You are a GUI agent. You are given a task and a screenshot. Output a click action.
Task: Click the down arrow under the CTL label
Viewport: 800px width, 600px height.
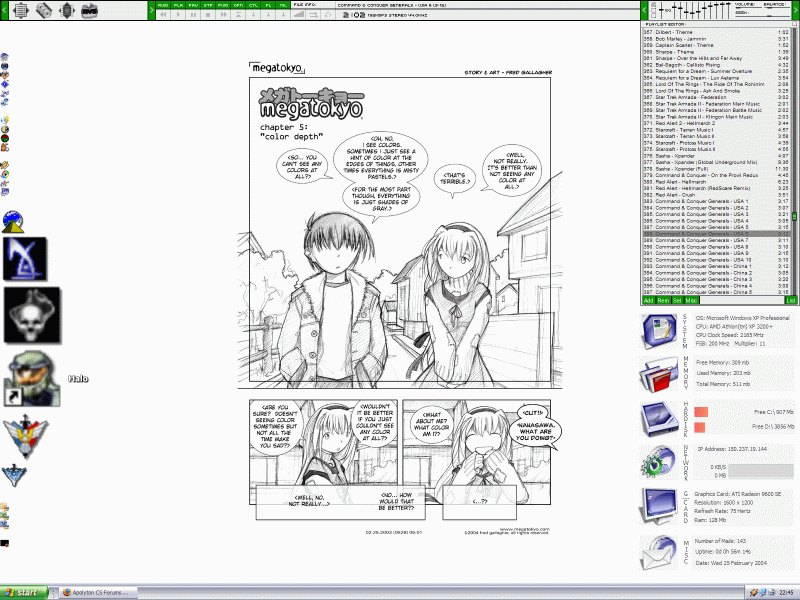pyautogui.click(x=254, y=15)
